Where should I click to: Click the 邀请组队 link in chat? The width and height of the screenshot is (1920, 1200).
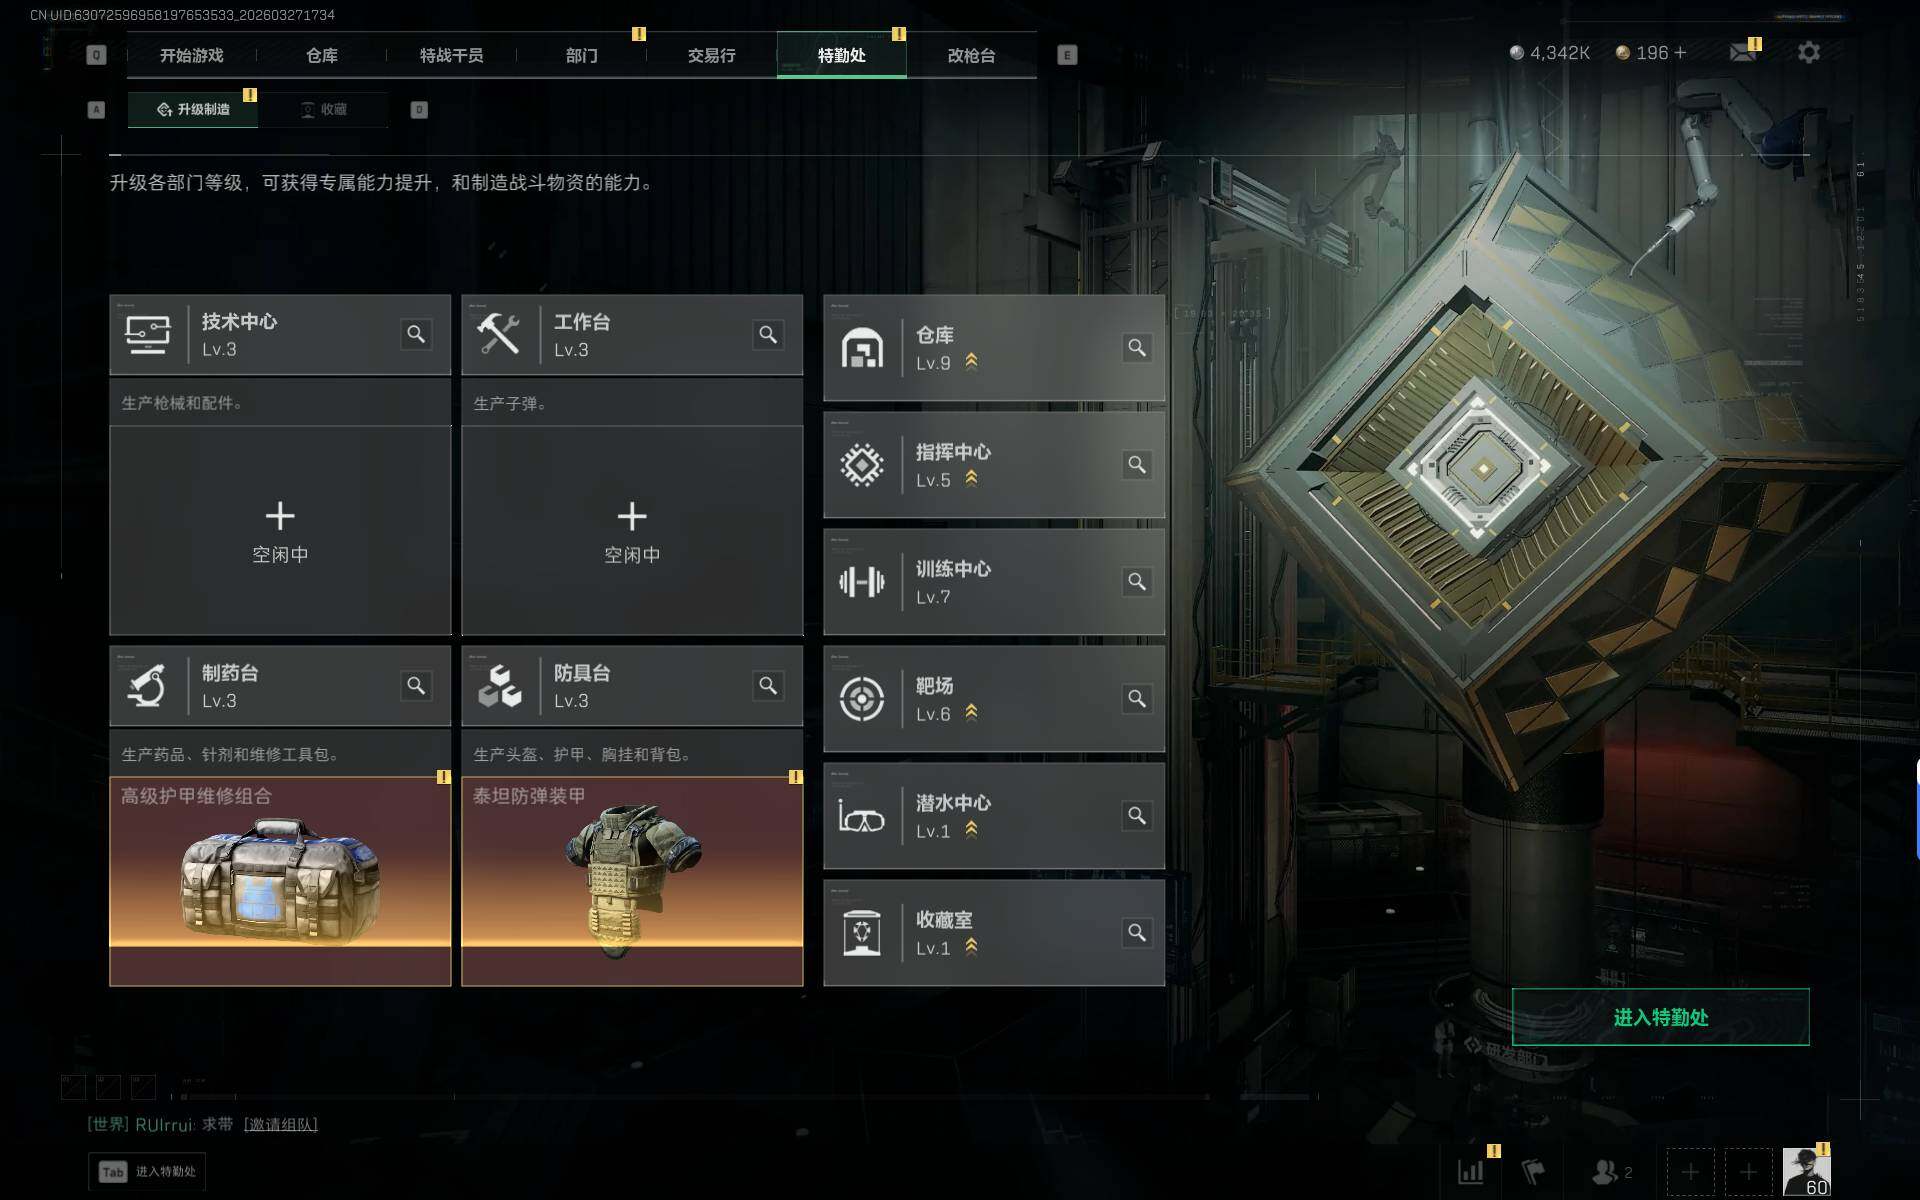tap(281, 1125)
